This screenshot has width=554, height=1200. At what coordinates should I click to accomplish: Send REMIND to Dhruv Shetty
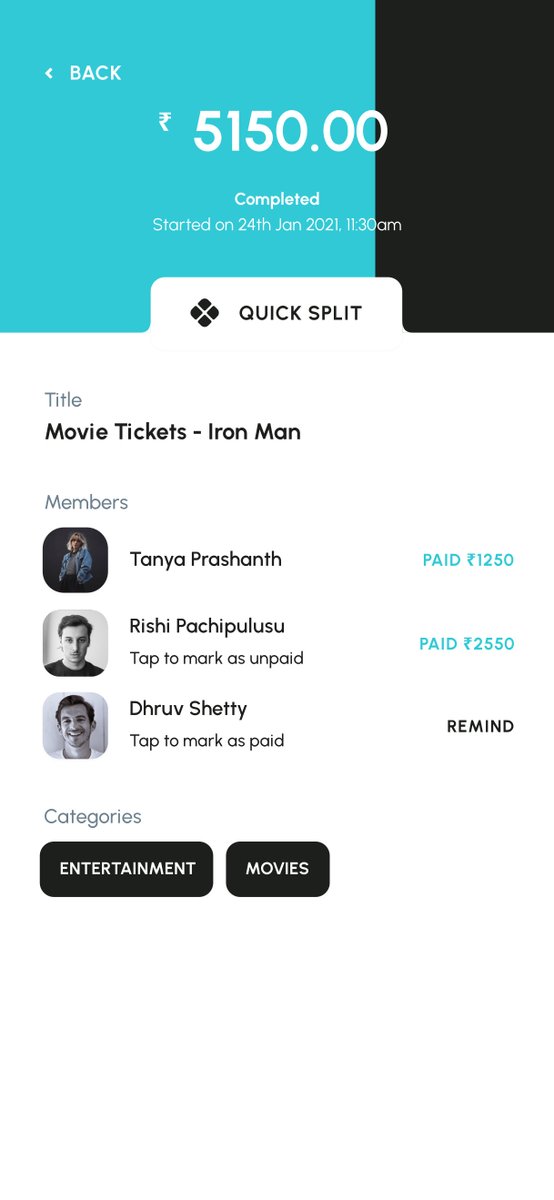[x=480, y=726]
